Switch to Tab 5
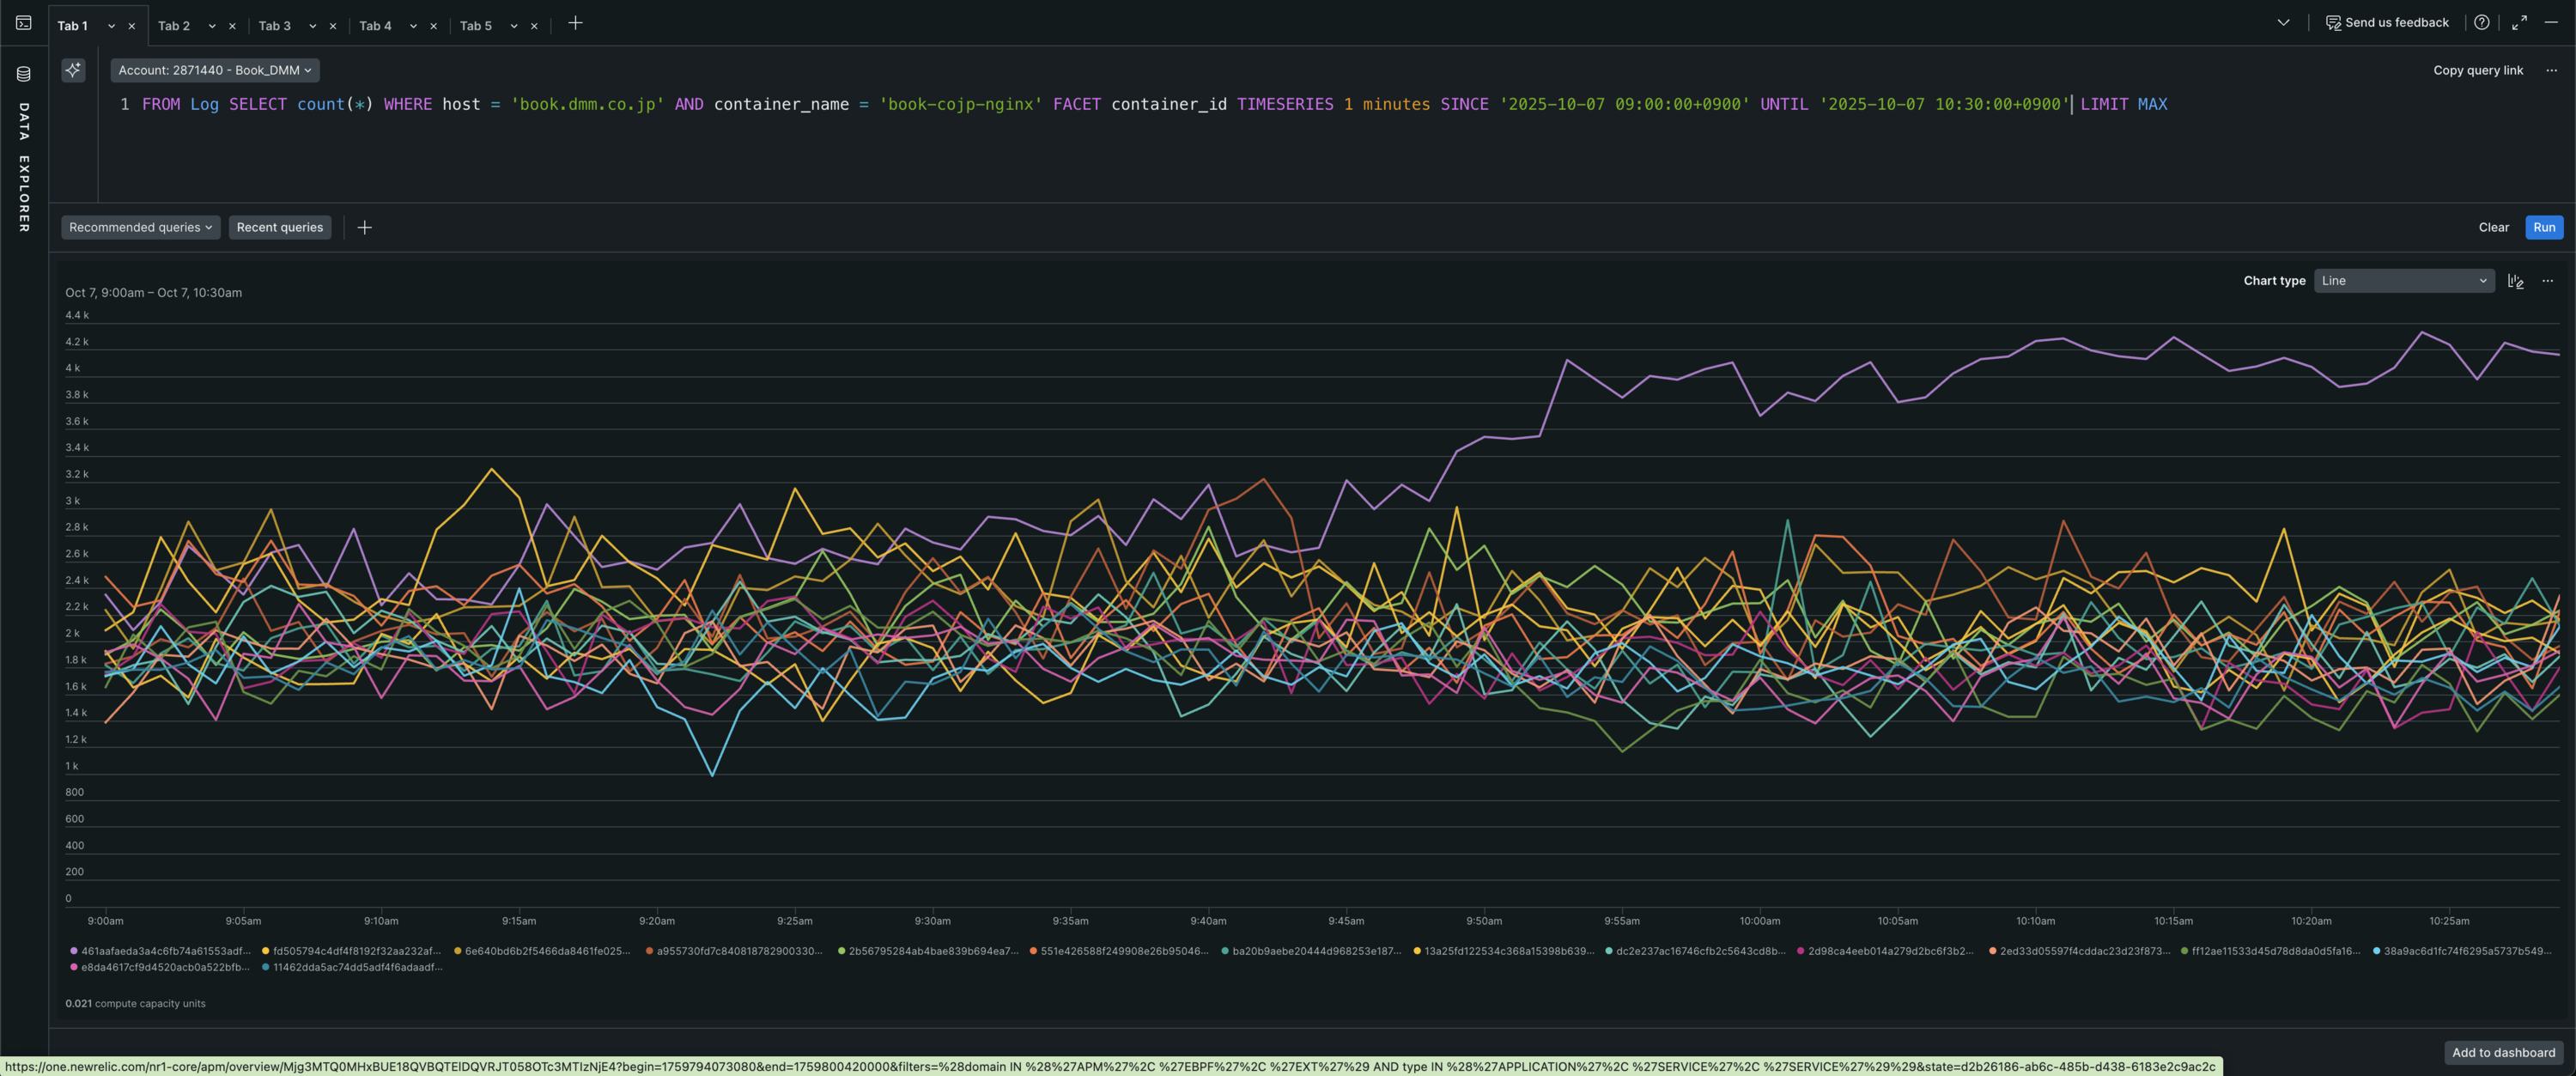 point(475,26)
